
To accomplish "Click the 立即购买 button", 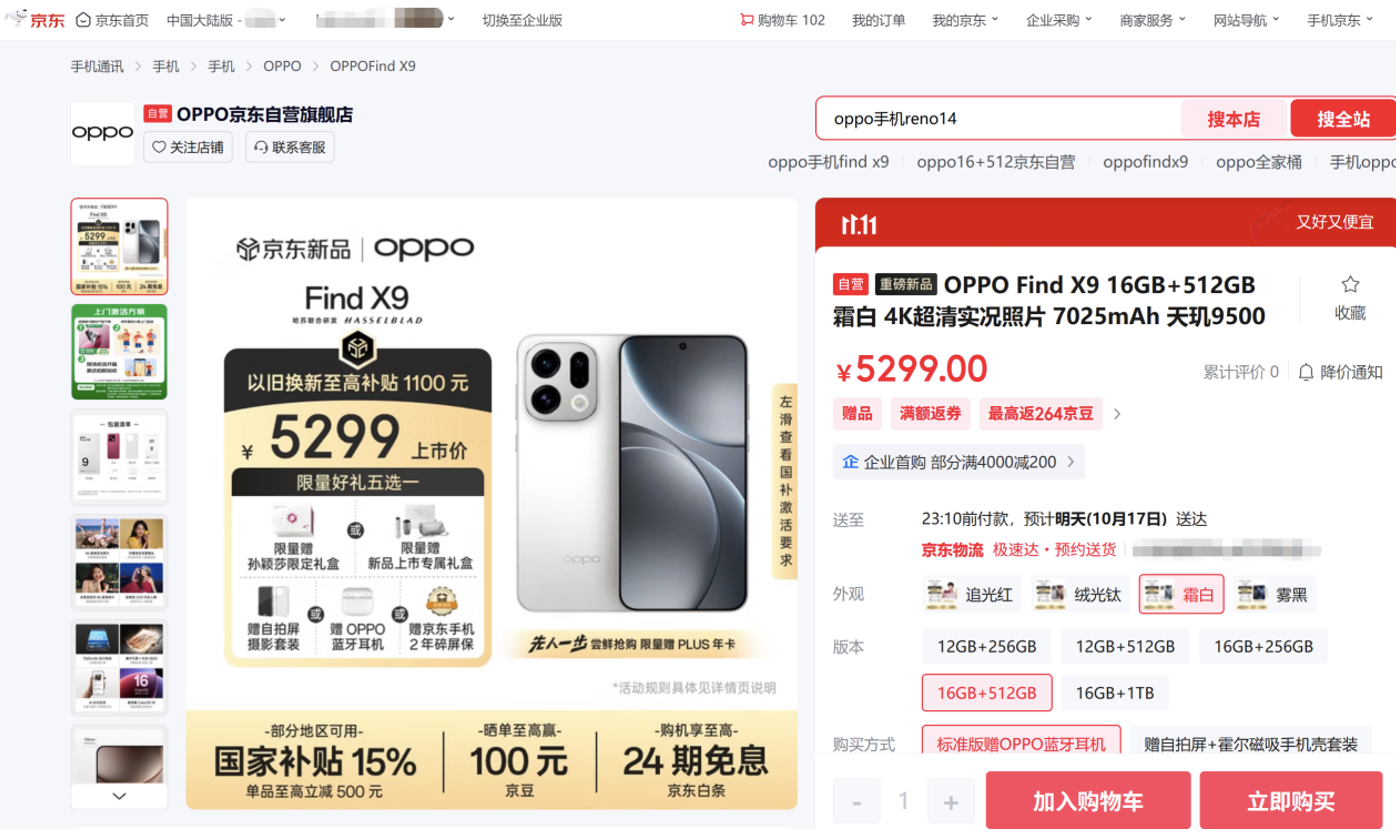I will point(1291,801).
